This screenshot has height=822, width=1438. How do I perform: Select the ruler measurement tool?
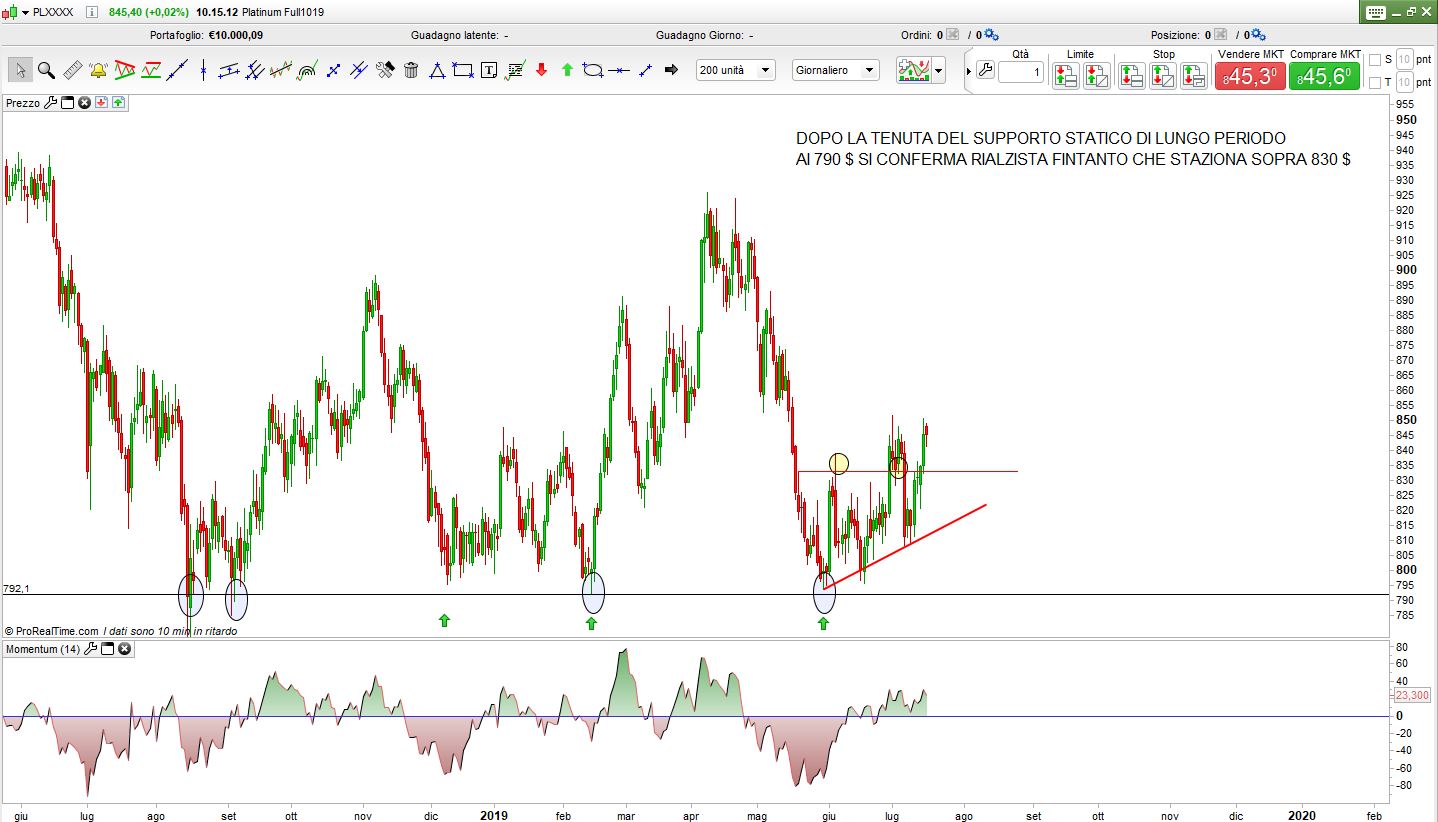pos(72,70)
